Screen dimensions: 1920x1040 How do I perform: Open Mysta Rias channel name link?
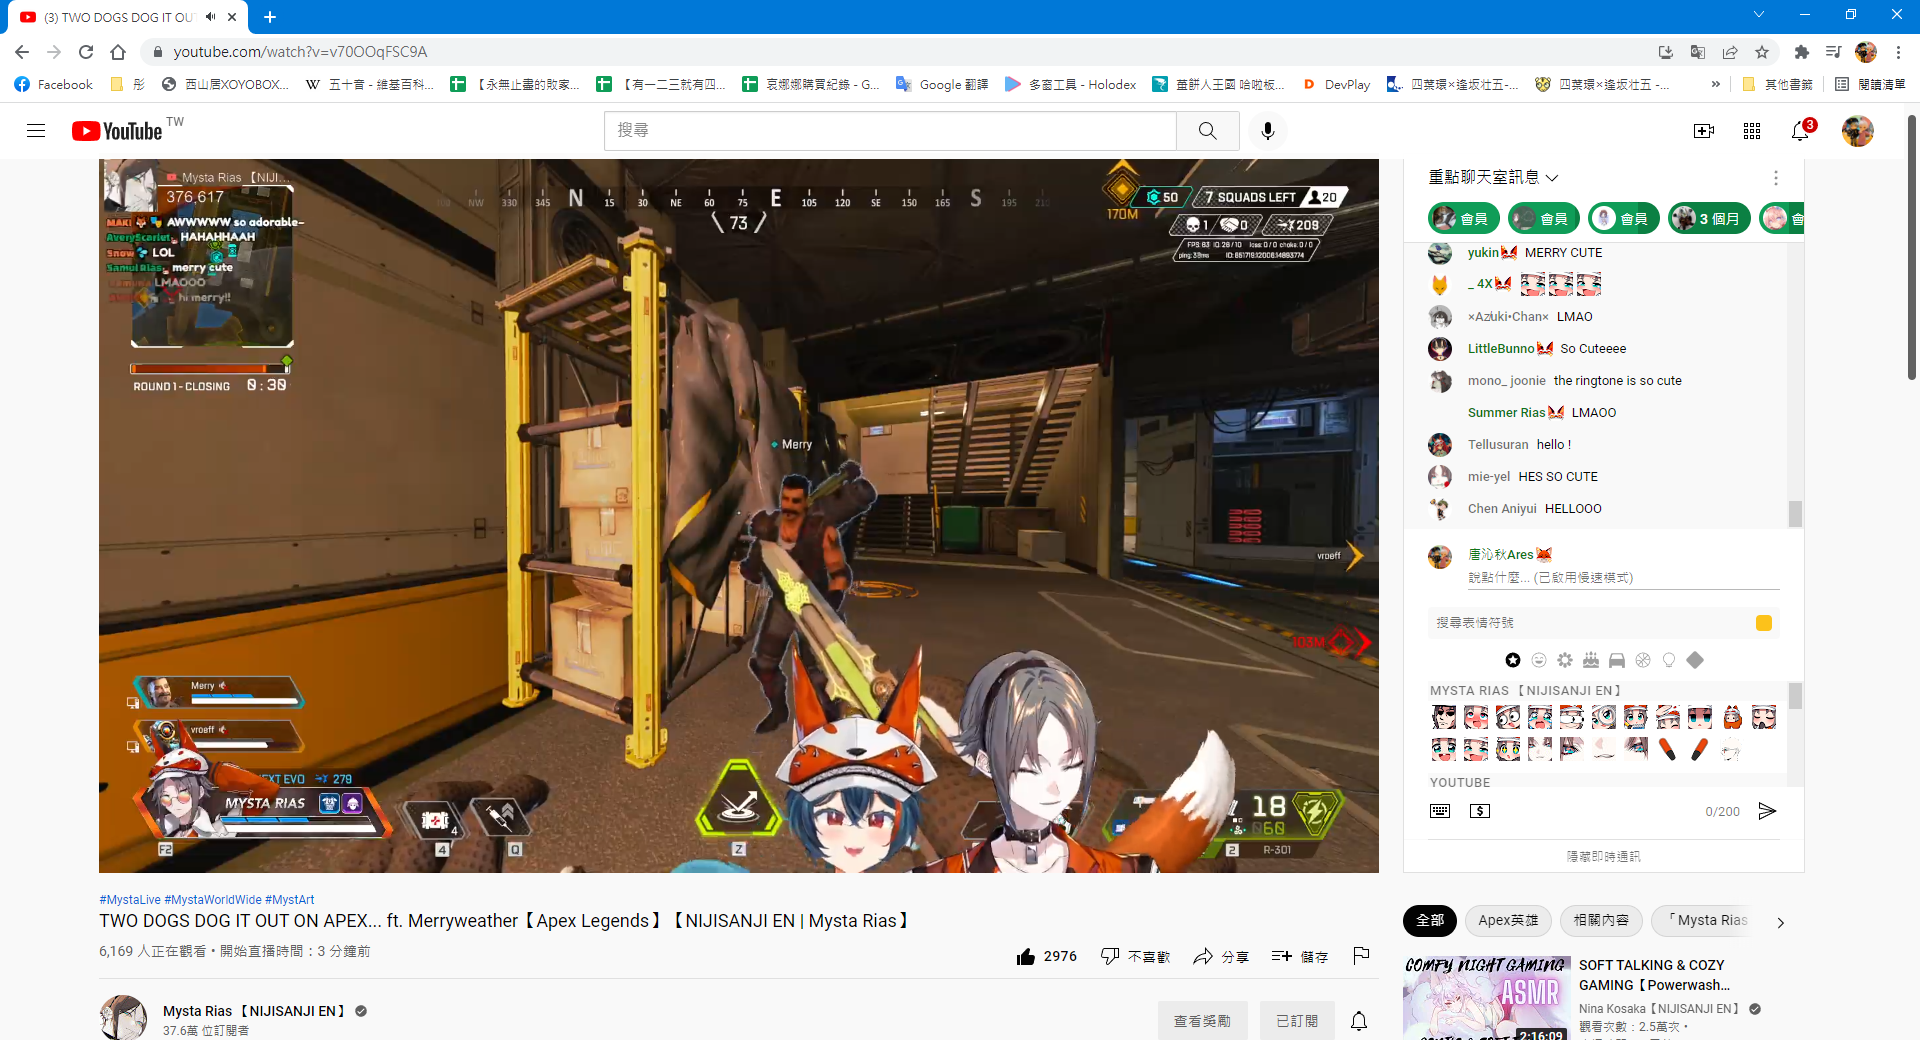[254, 1011]
